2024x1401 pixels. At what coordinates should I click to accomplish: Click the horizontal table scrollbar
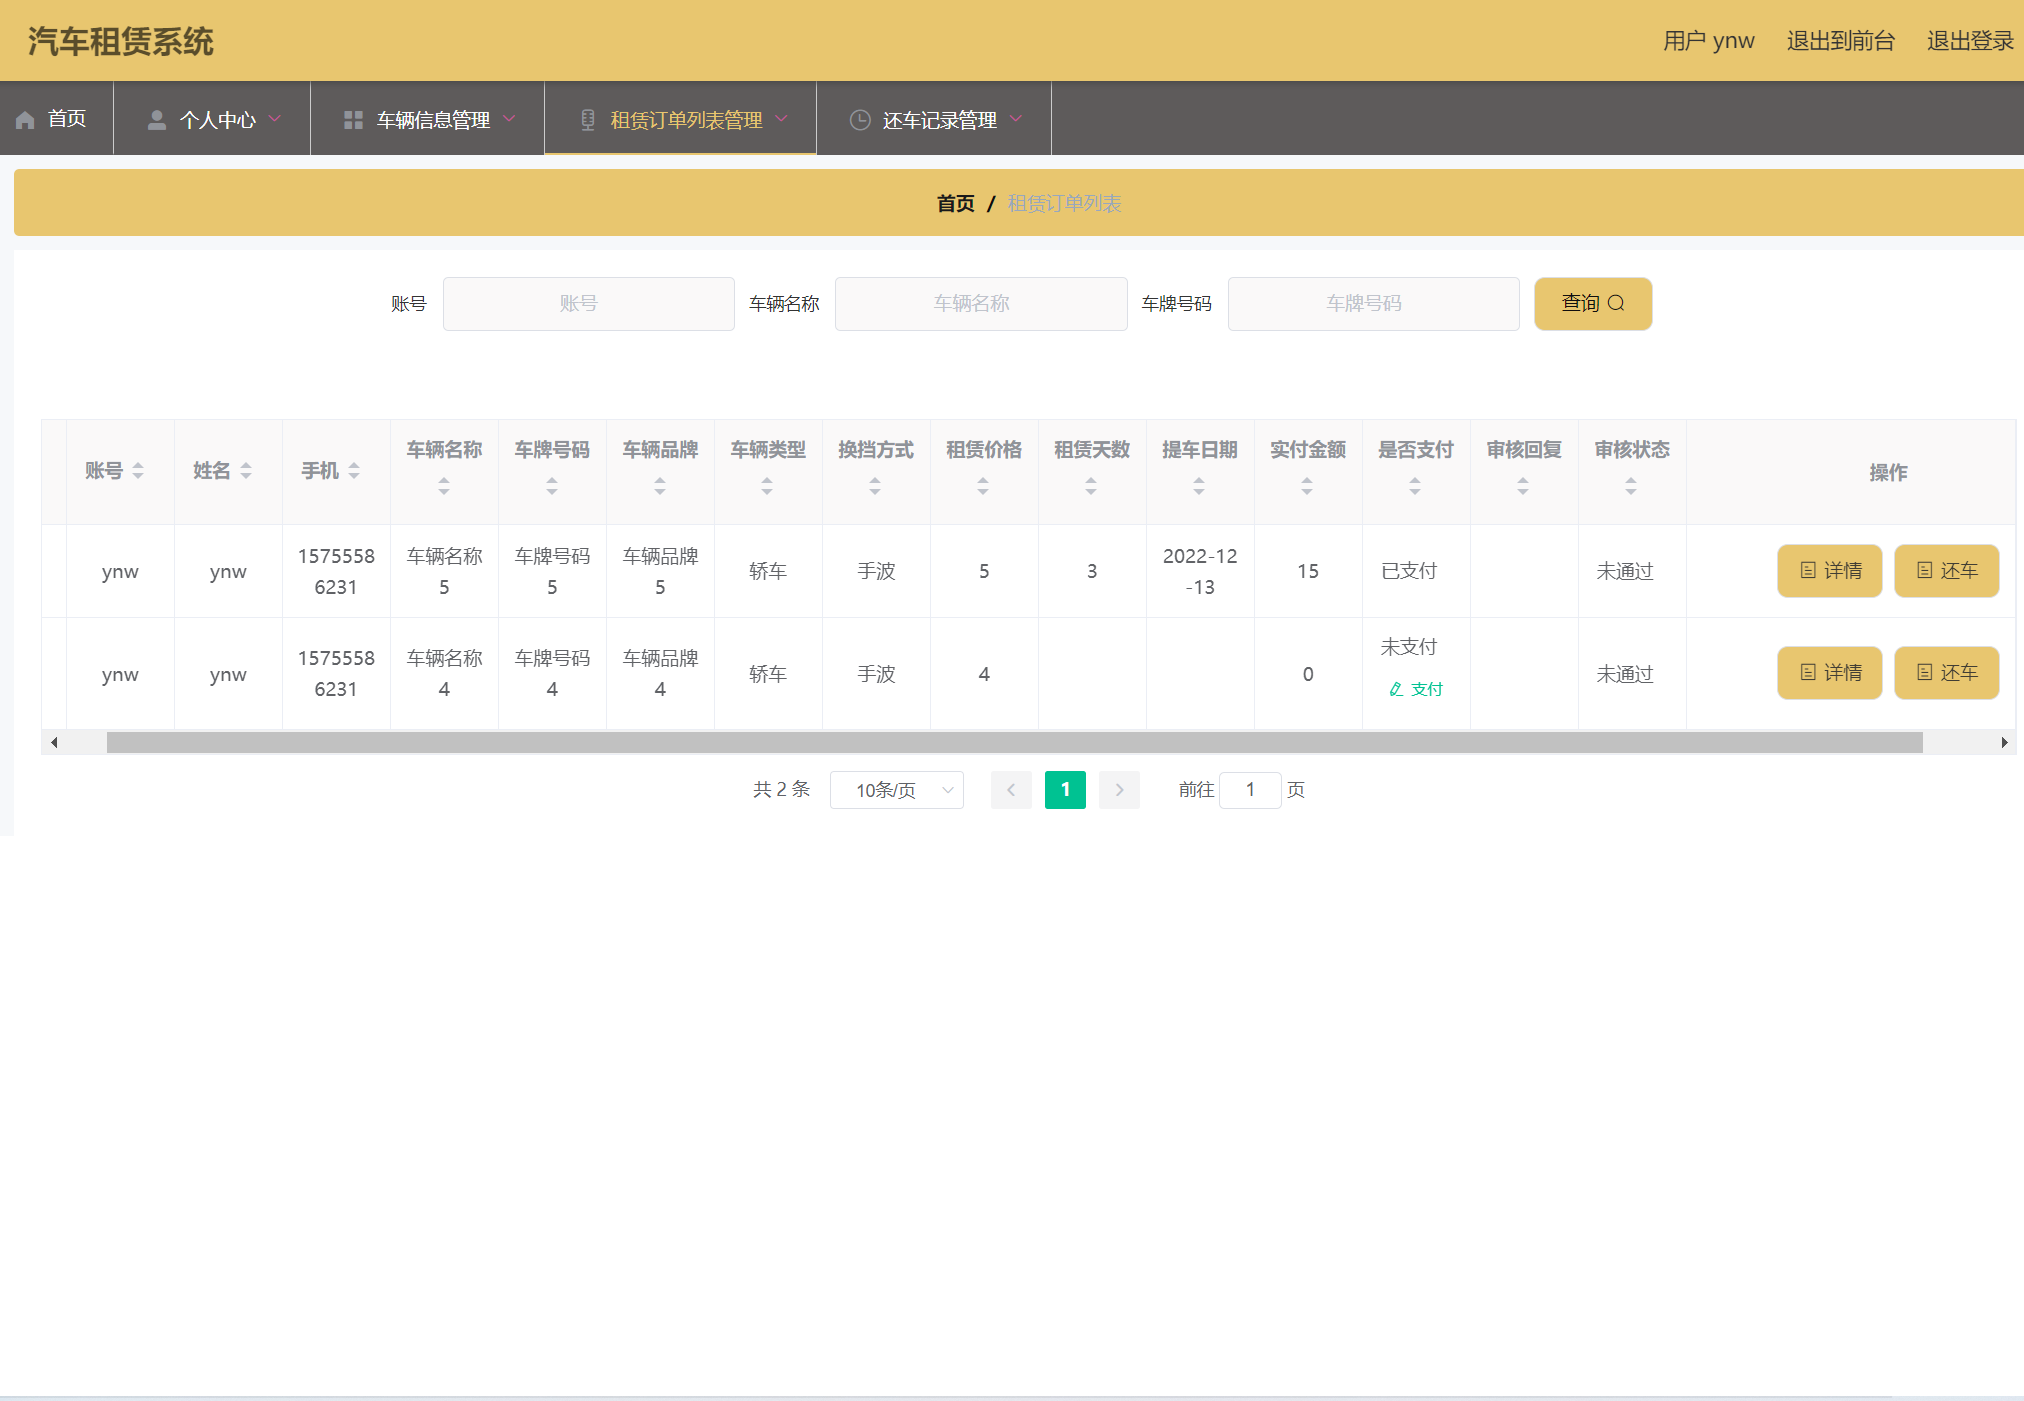1014,742
